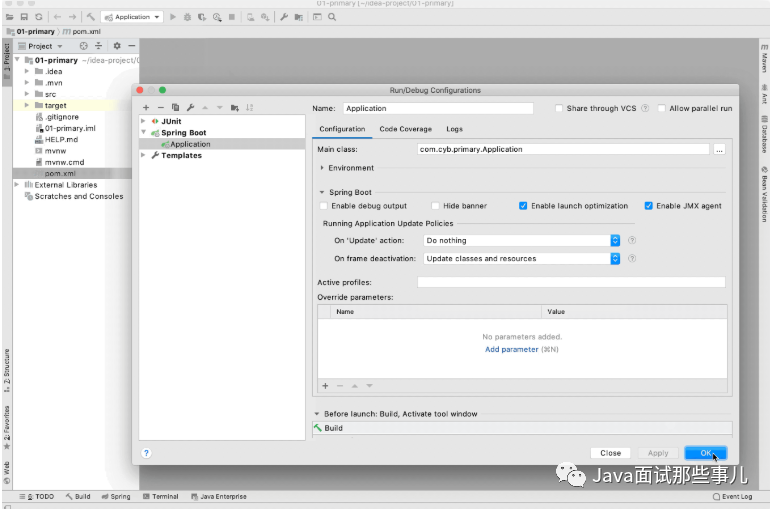Expand Templates node in configuration tree
The image size is (773, 509).
(143, 155)
